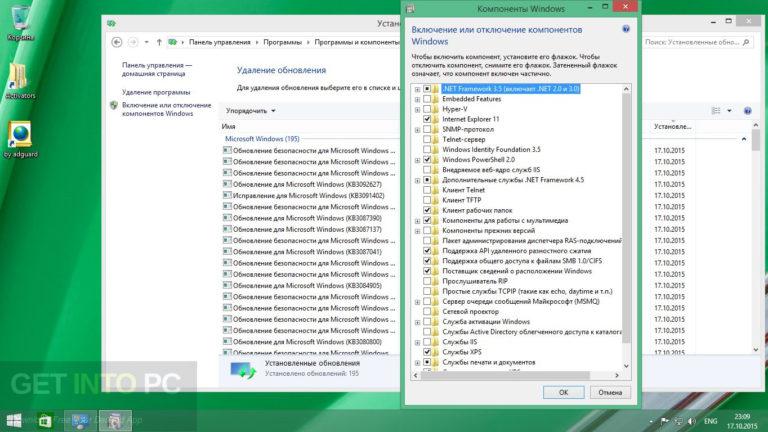Click the view options icon in updates toolbar
Image resolution: width=768 pixels, height=432 pixels.
click(716, 111)
